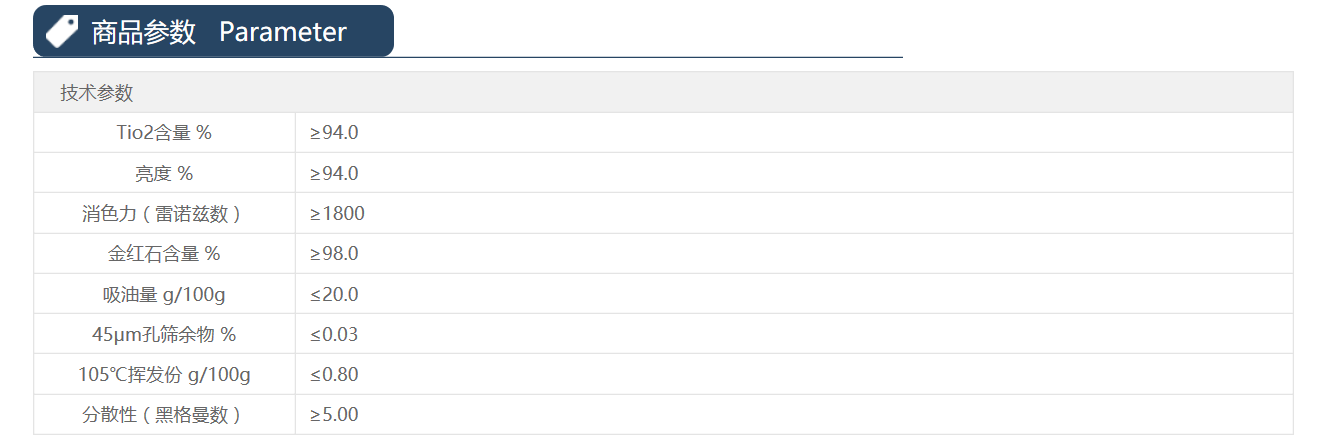Screen dimensions: 1329x439
Task: Click the price tag icon in header
Action: [62, 32]
